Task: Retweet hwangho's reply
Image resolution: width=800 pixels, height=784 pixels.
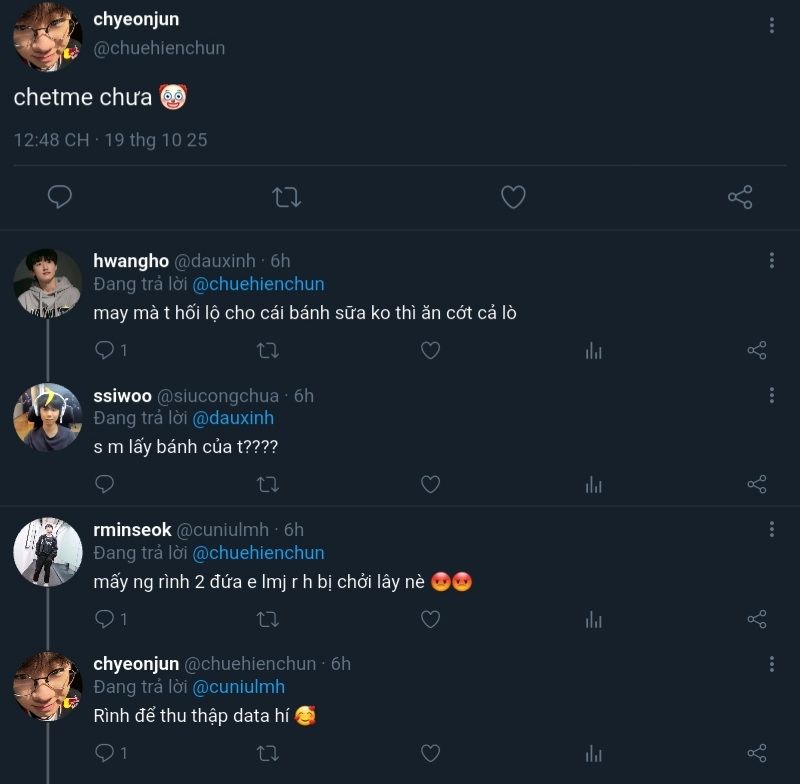Action: (268, 350)
